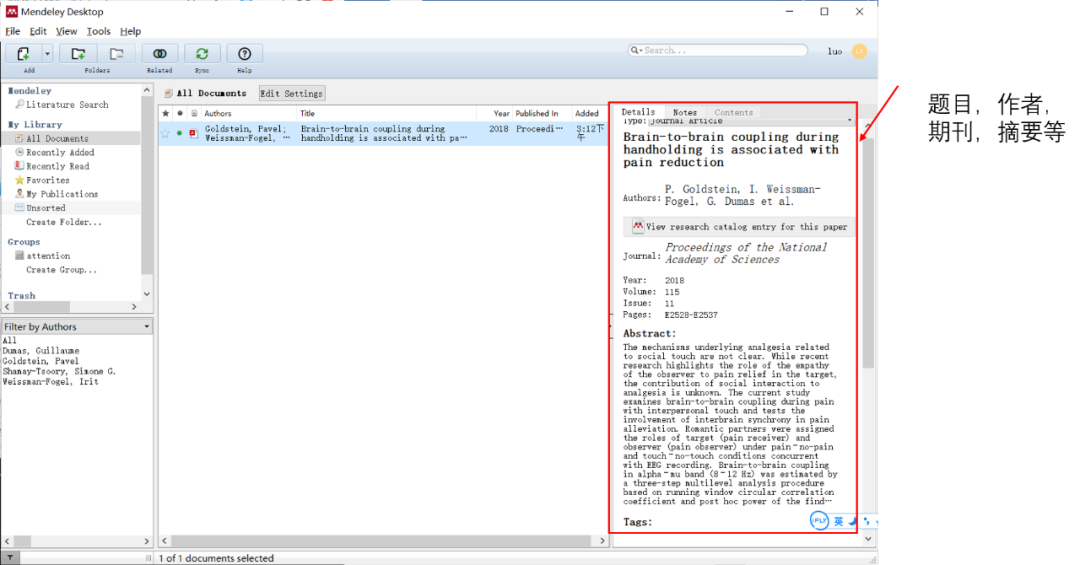Click the Edit Settings button
Image resolution: width=1080 pixels, height=565 pixels.
click(291, 94)
